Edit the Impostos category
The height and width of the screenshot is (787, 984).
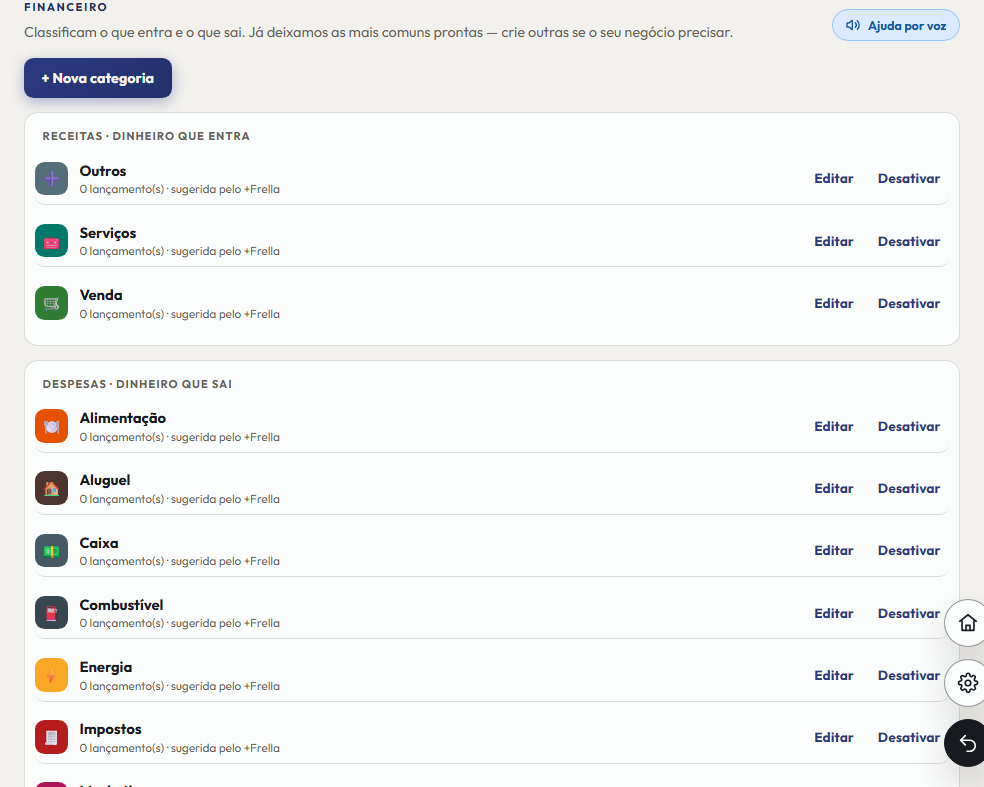[833, 738]
